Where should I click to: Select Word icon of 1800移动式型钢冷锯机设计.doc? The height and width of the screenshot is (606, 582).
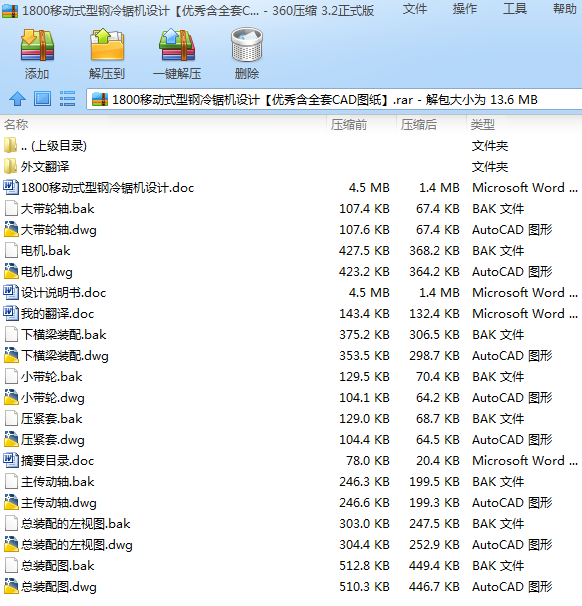(x=11, y=187)
